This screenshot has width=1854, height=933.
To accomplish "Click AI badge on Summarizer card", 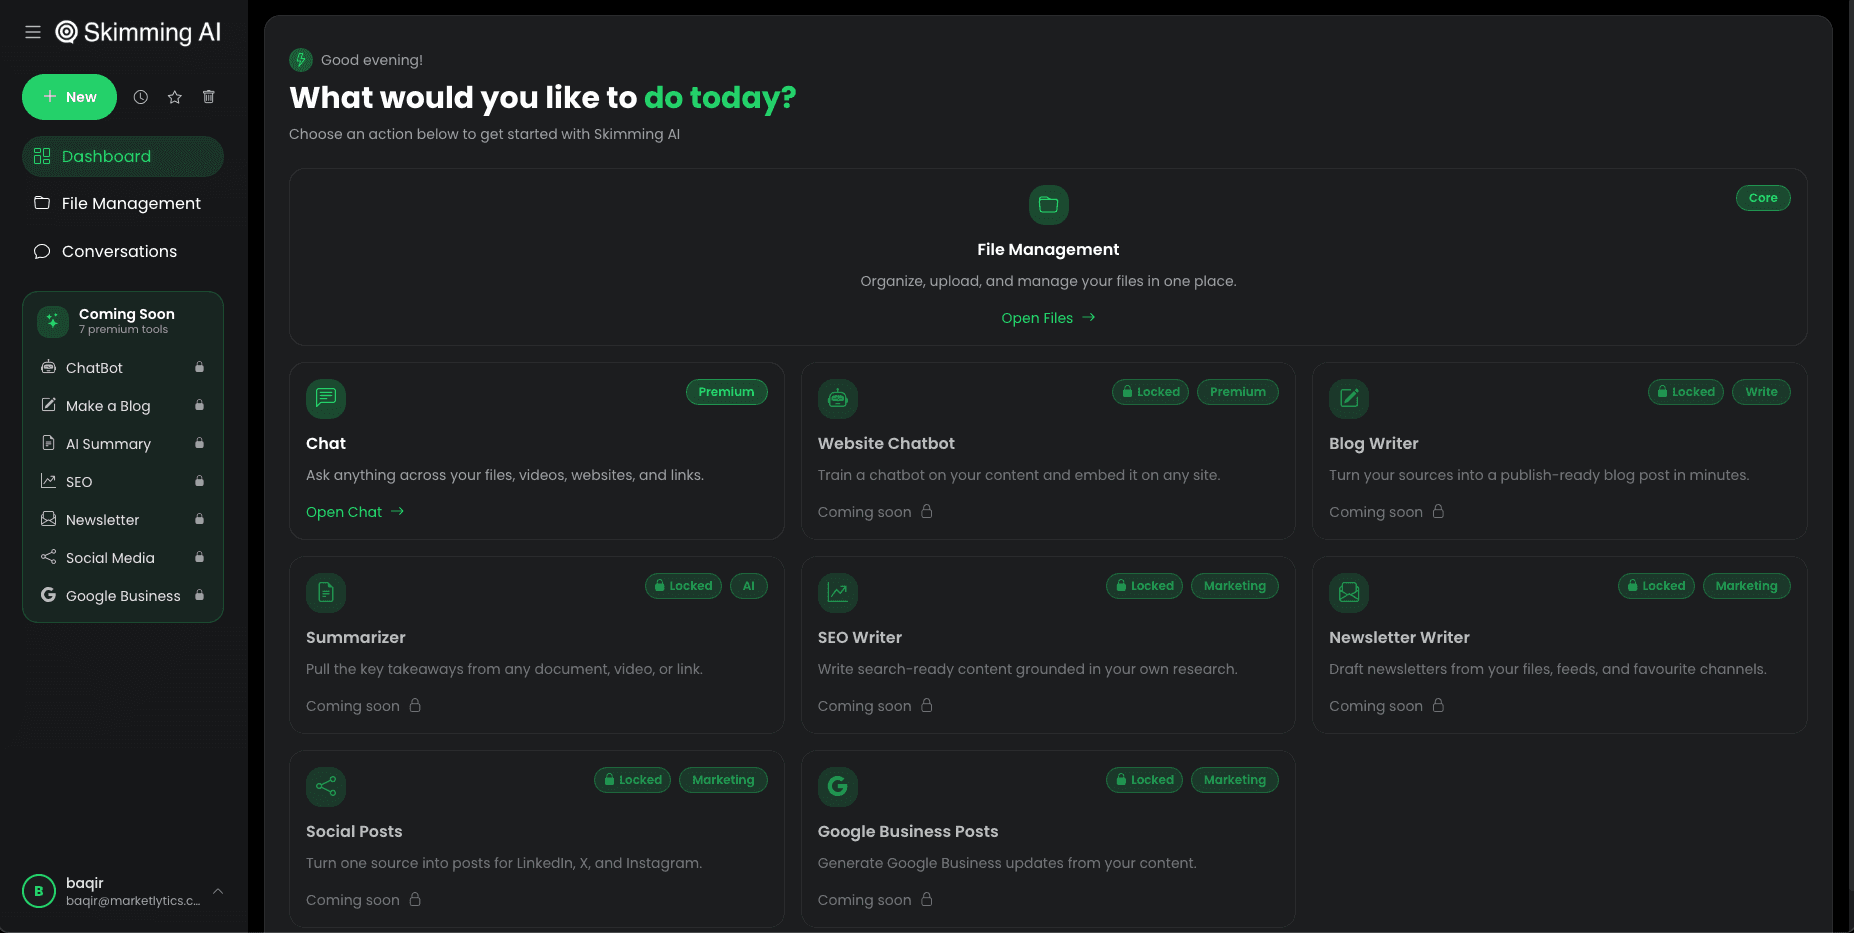I will [x=749, y=586].
